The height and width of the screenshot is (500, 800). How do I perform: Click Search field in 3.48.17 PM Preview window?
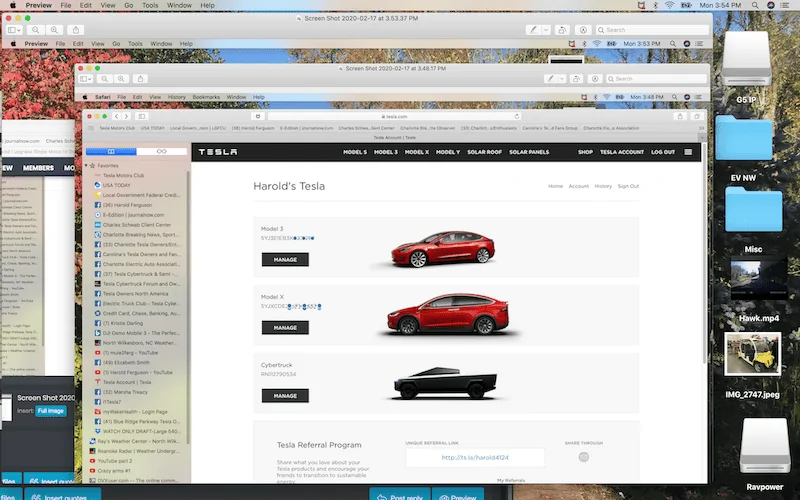pos(656,79)
